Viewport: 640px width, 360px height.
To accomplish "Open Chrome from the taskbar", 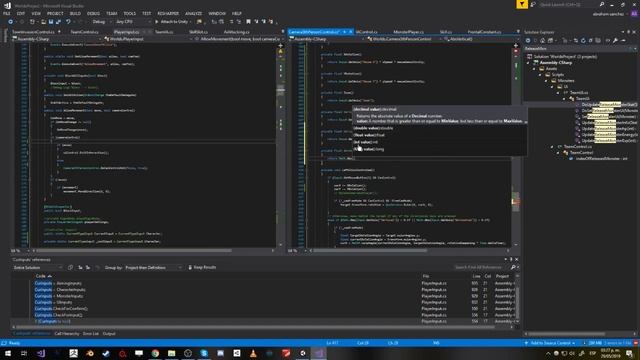I will 155,353.
